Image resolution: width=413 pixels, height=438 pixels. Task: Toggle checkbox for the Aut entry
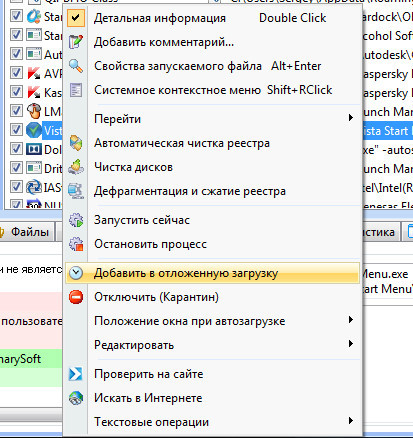16,54
